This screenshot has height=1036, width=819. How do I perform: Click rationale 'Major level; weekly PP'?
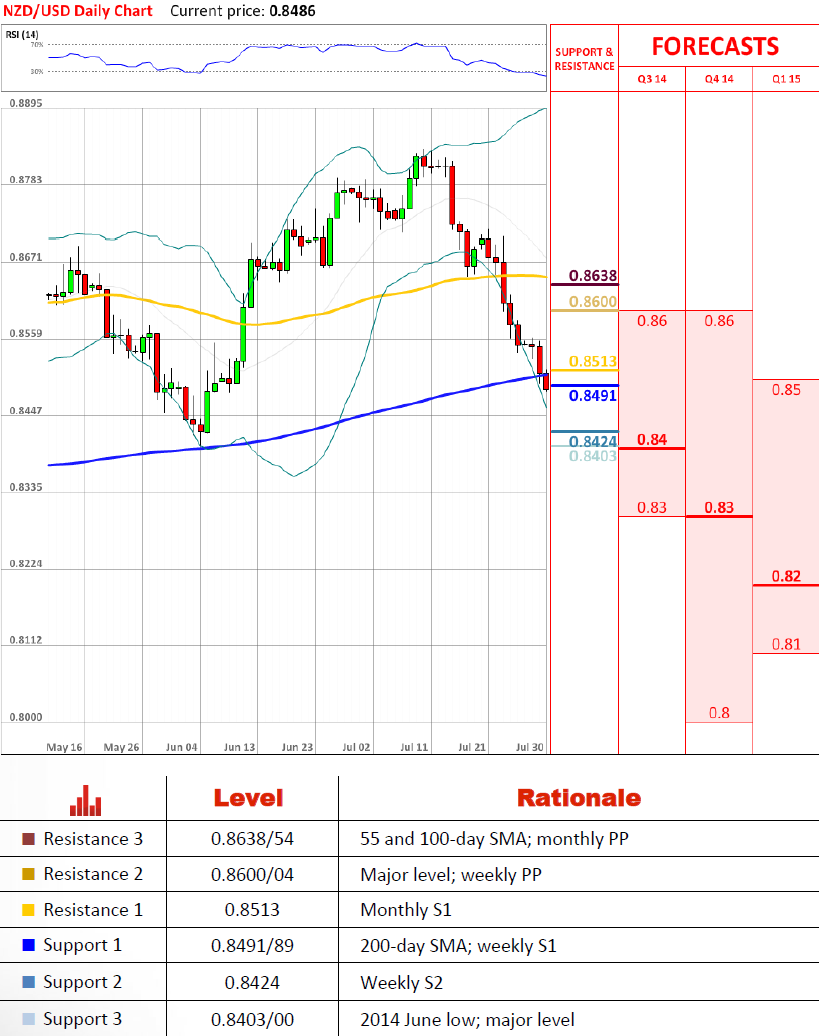(450, 875)
